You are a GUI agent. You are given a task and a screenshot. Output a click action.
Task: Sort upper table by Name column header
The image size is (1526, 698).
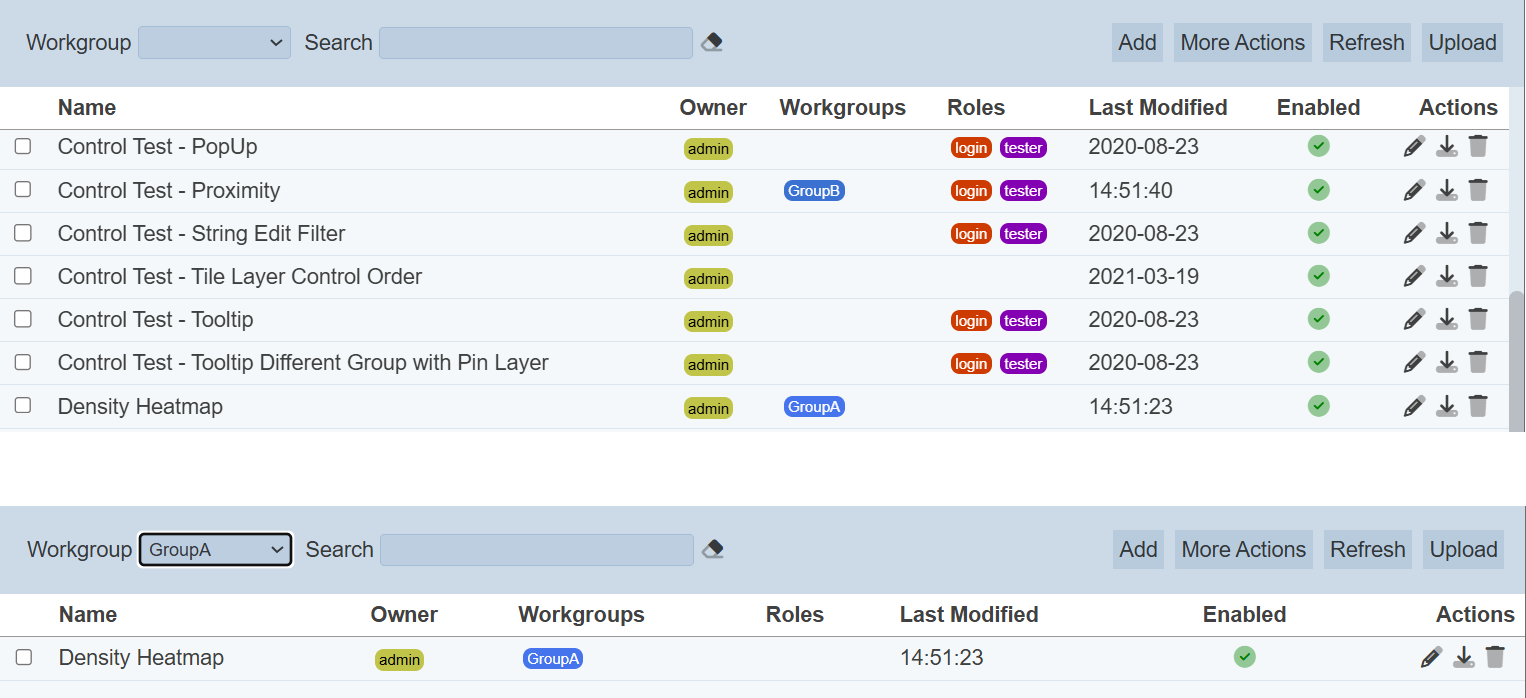pyautogui.click(x=87, y=108)
